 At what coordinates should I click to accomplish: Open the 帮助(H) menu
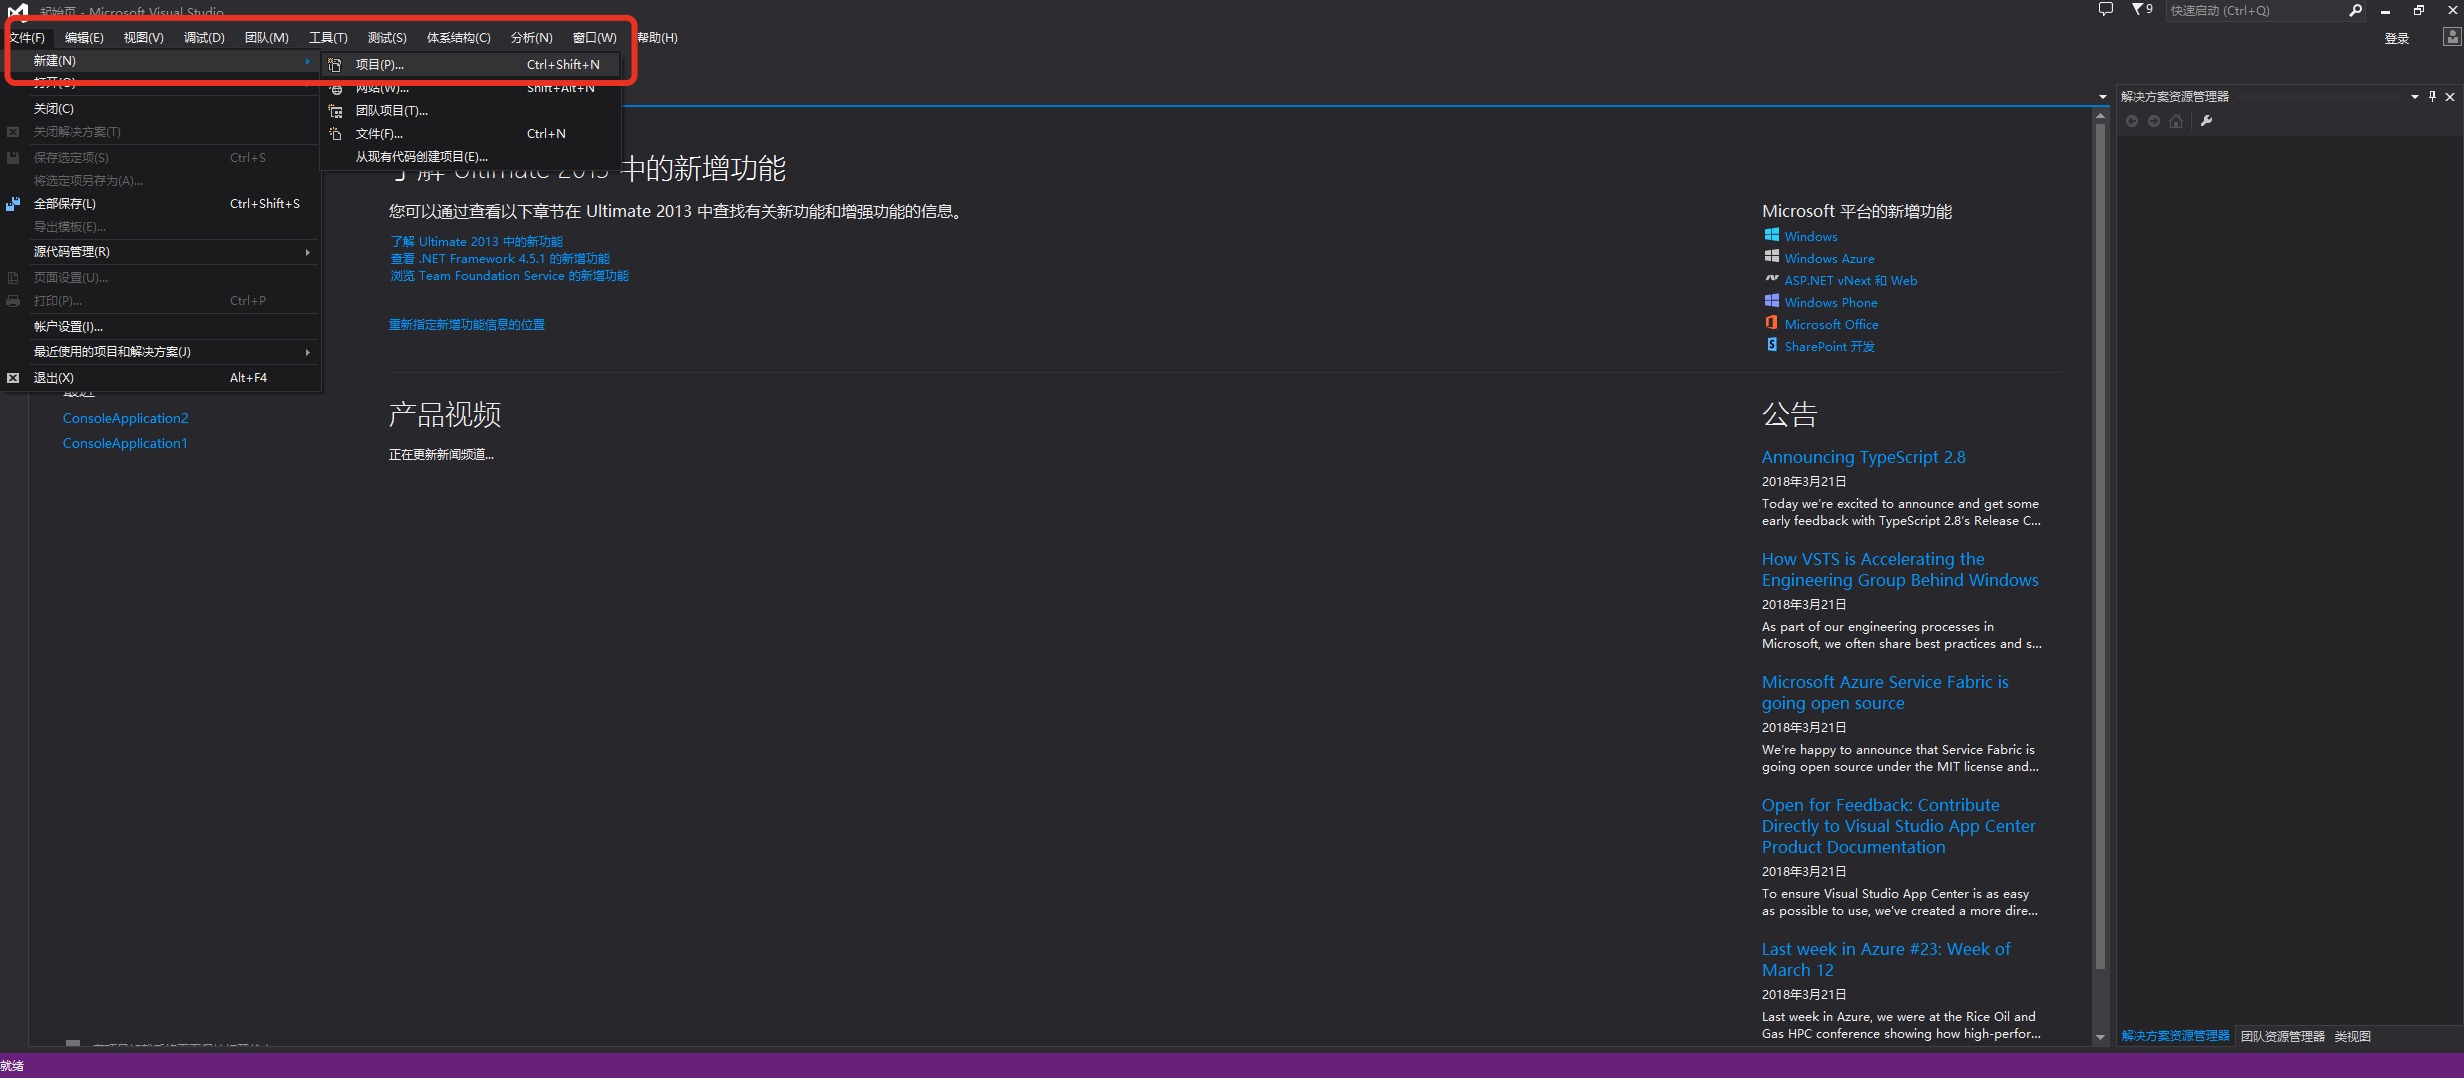(x=657, y=38)
